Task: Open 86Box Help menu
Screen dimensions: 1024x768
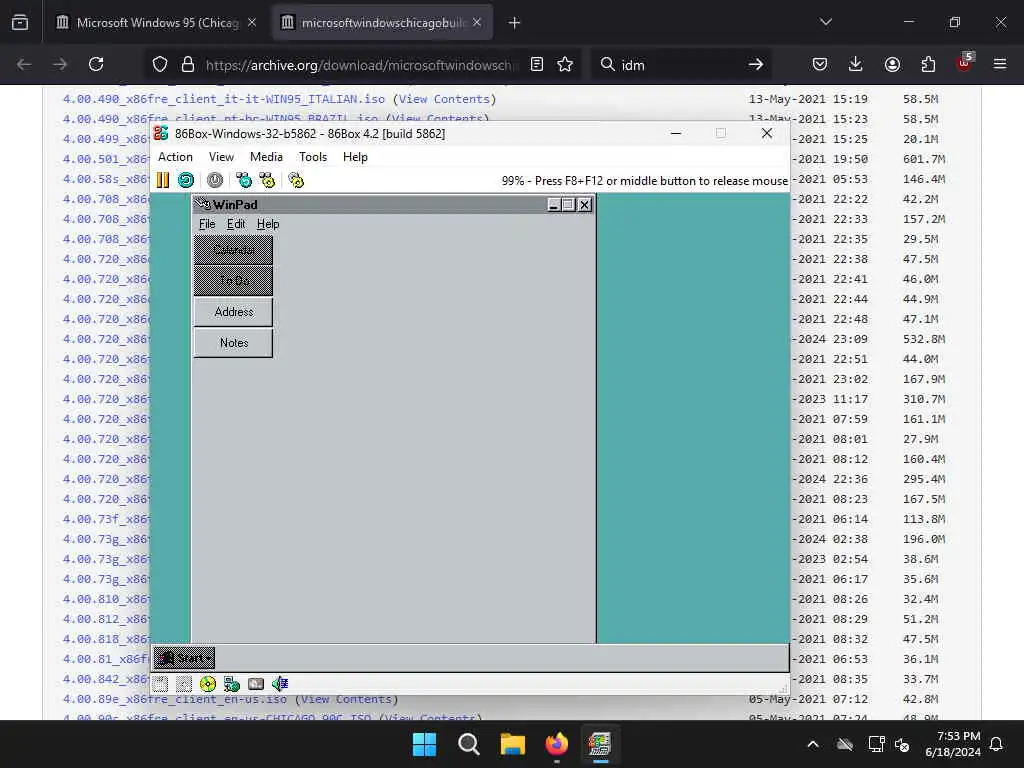Action: (355, 157)
